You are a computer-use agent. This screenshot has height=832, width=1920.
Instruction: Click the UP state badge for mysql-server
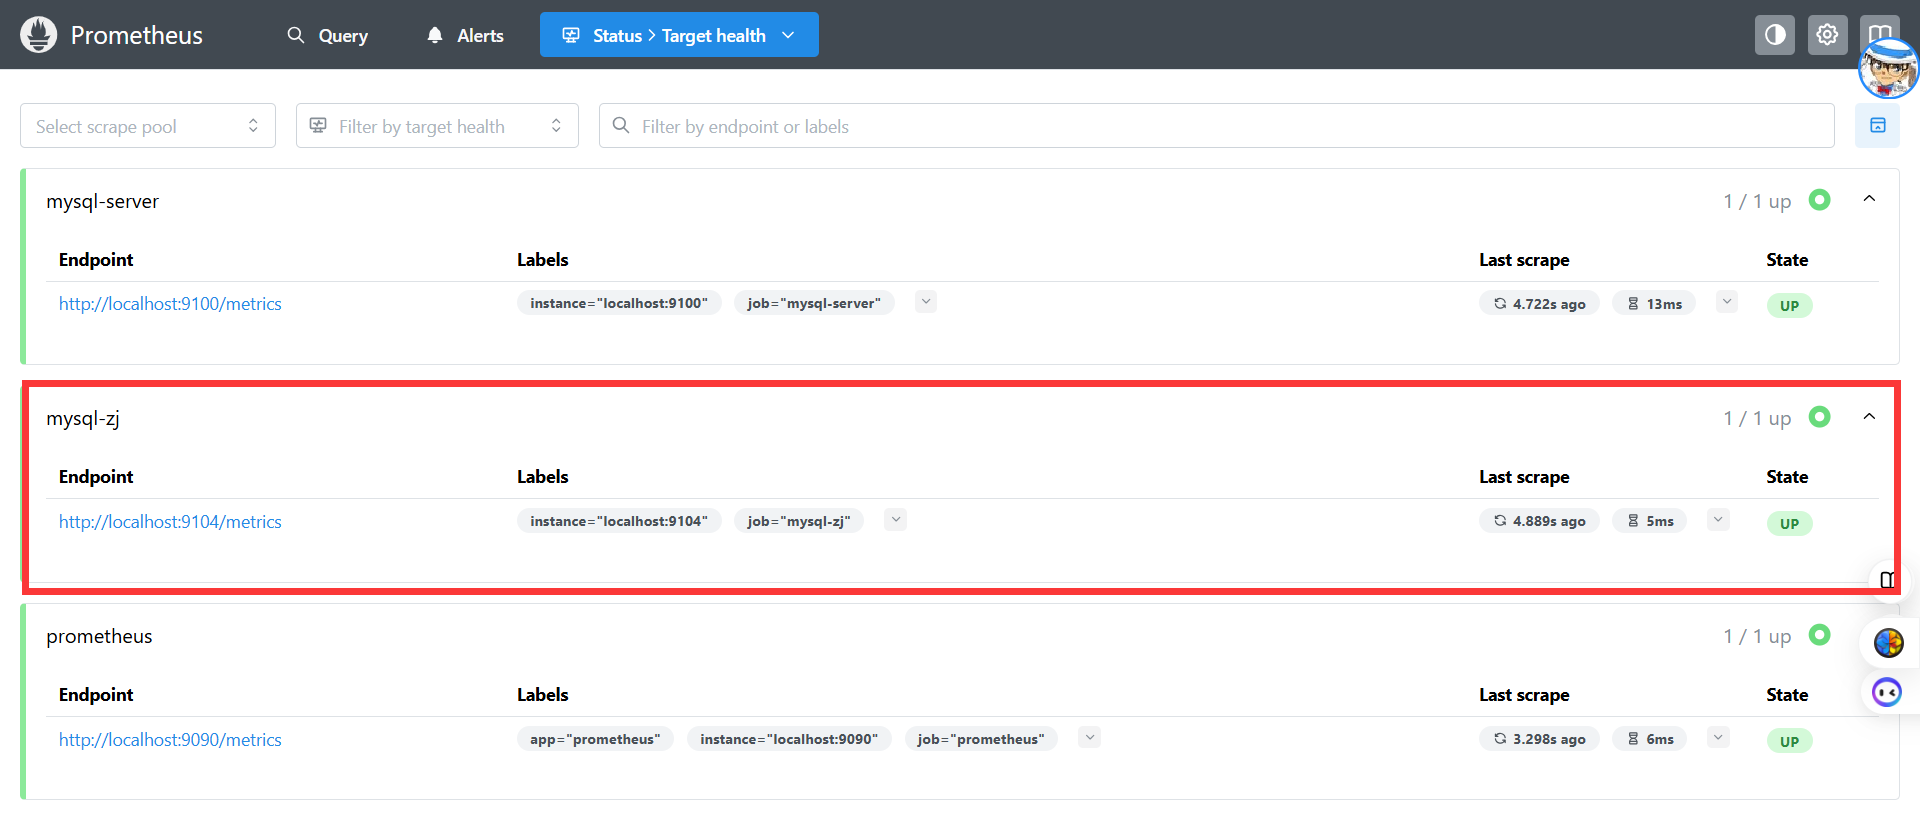1789,306
